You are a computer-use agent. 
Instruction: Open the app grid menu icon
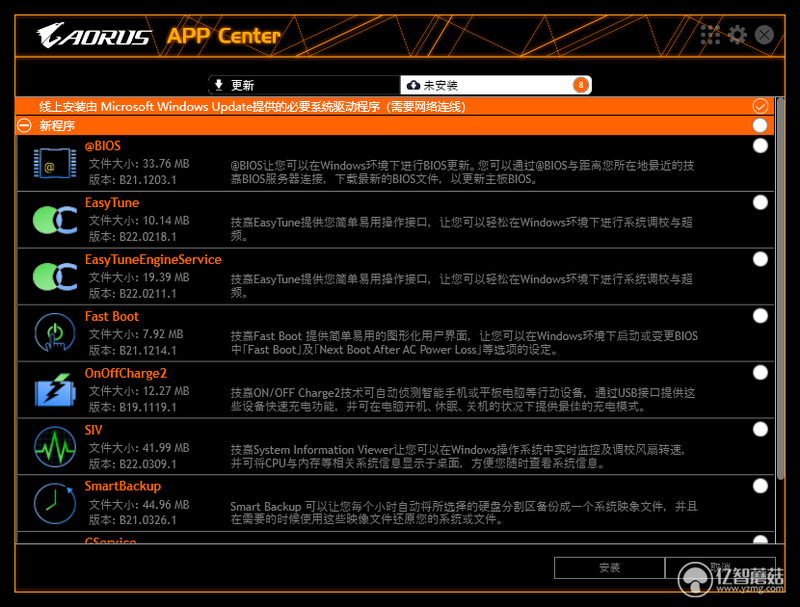coord(710,35)
